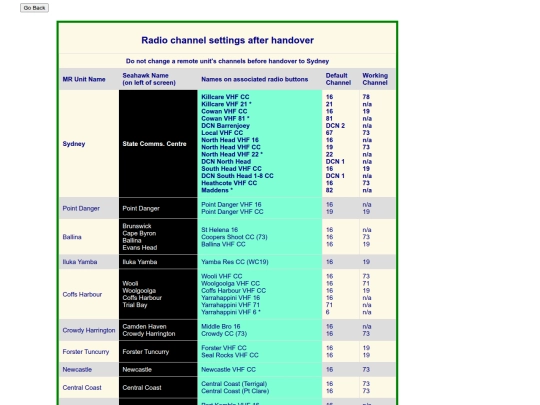The height and width of the screenshot is (405, 540).
Task: Click the 'Point Danger VHF CC' entry
Action: tap(232, 212)
